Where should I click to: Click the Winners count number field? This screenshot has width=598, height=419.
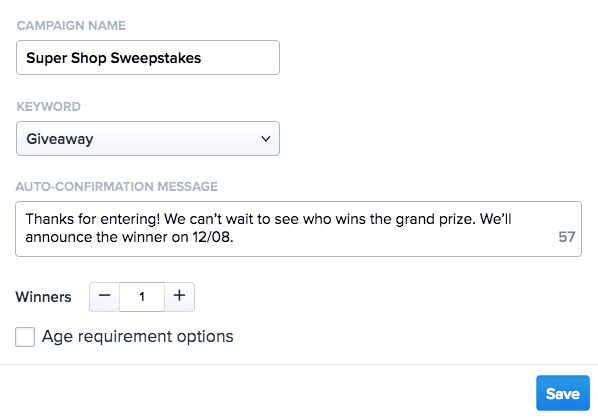pos(142,297)
